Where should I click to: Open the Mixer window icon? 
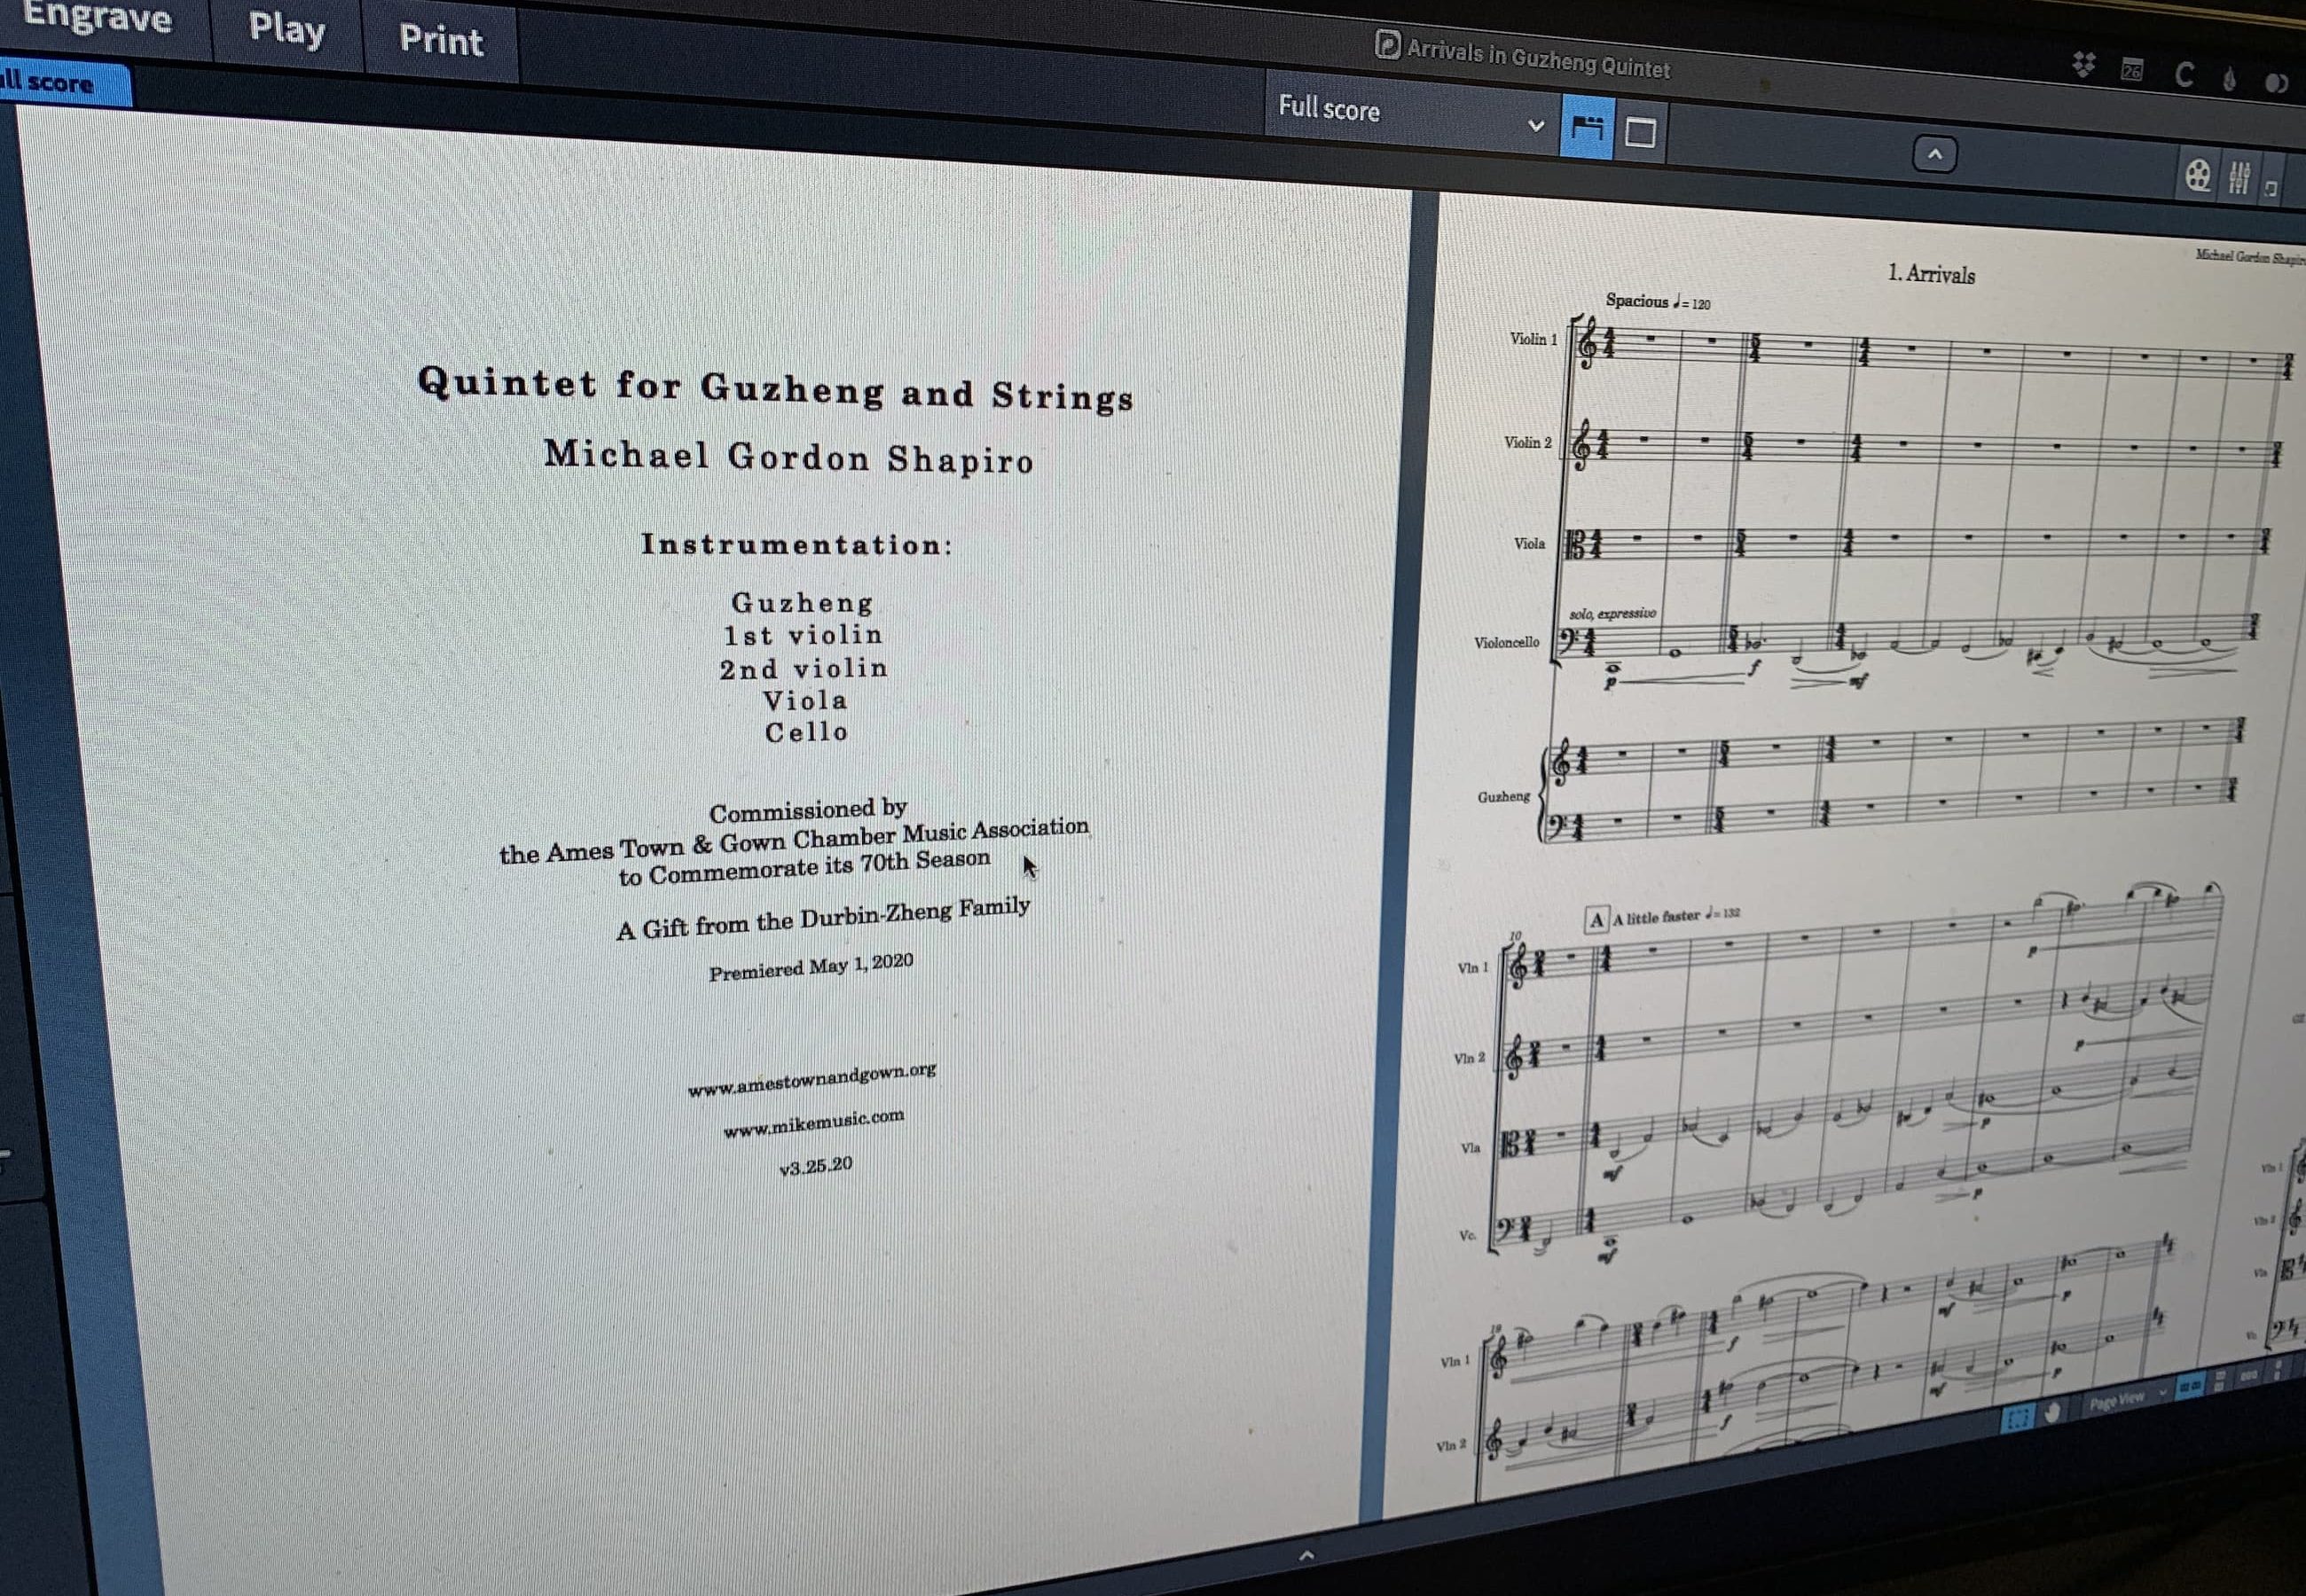click(2239, 179)
